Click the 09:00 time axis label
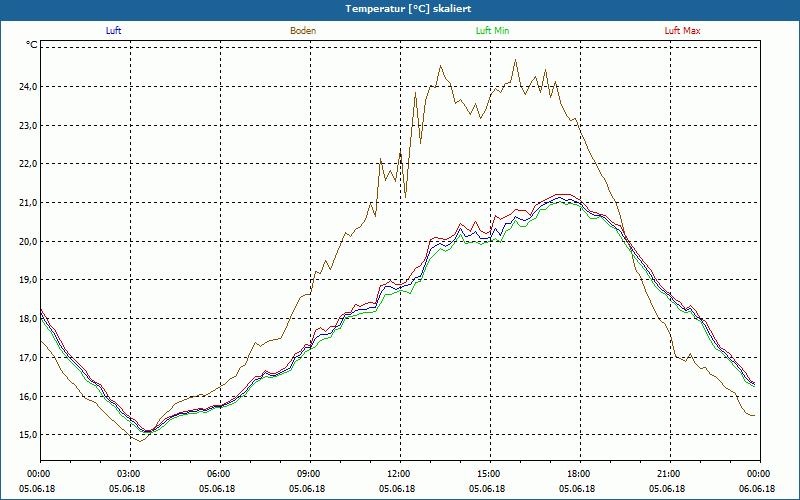The height and width of the screenshot is (500, 800). click(311, 474)
